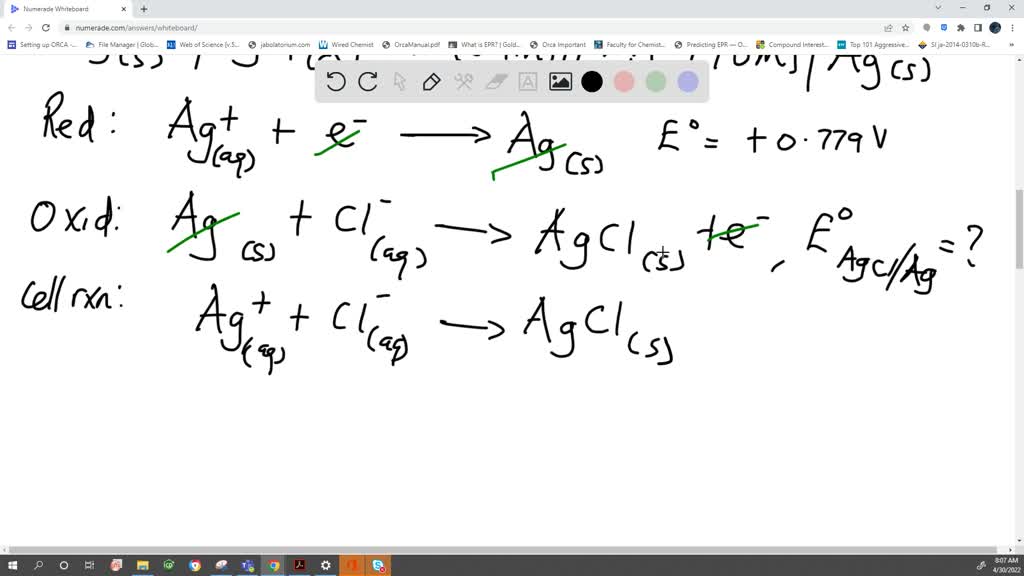
Task: Click the Eraser tool icon
Action: click(x=494, y=82)
